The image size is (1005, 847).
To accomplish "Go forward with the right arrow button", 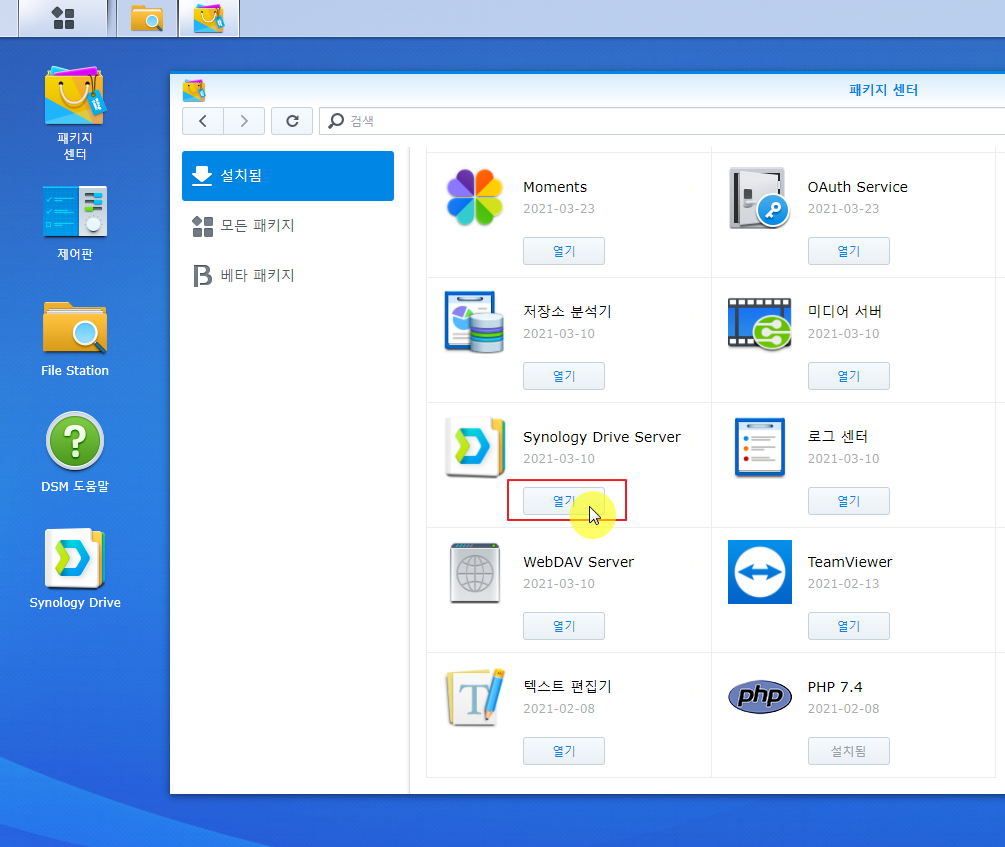I will click(x=244, y=121).
